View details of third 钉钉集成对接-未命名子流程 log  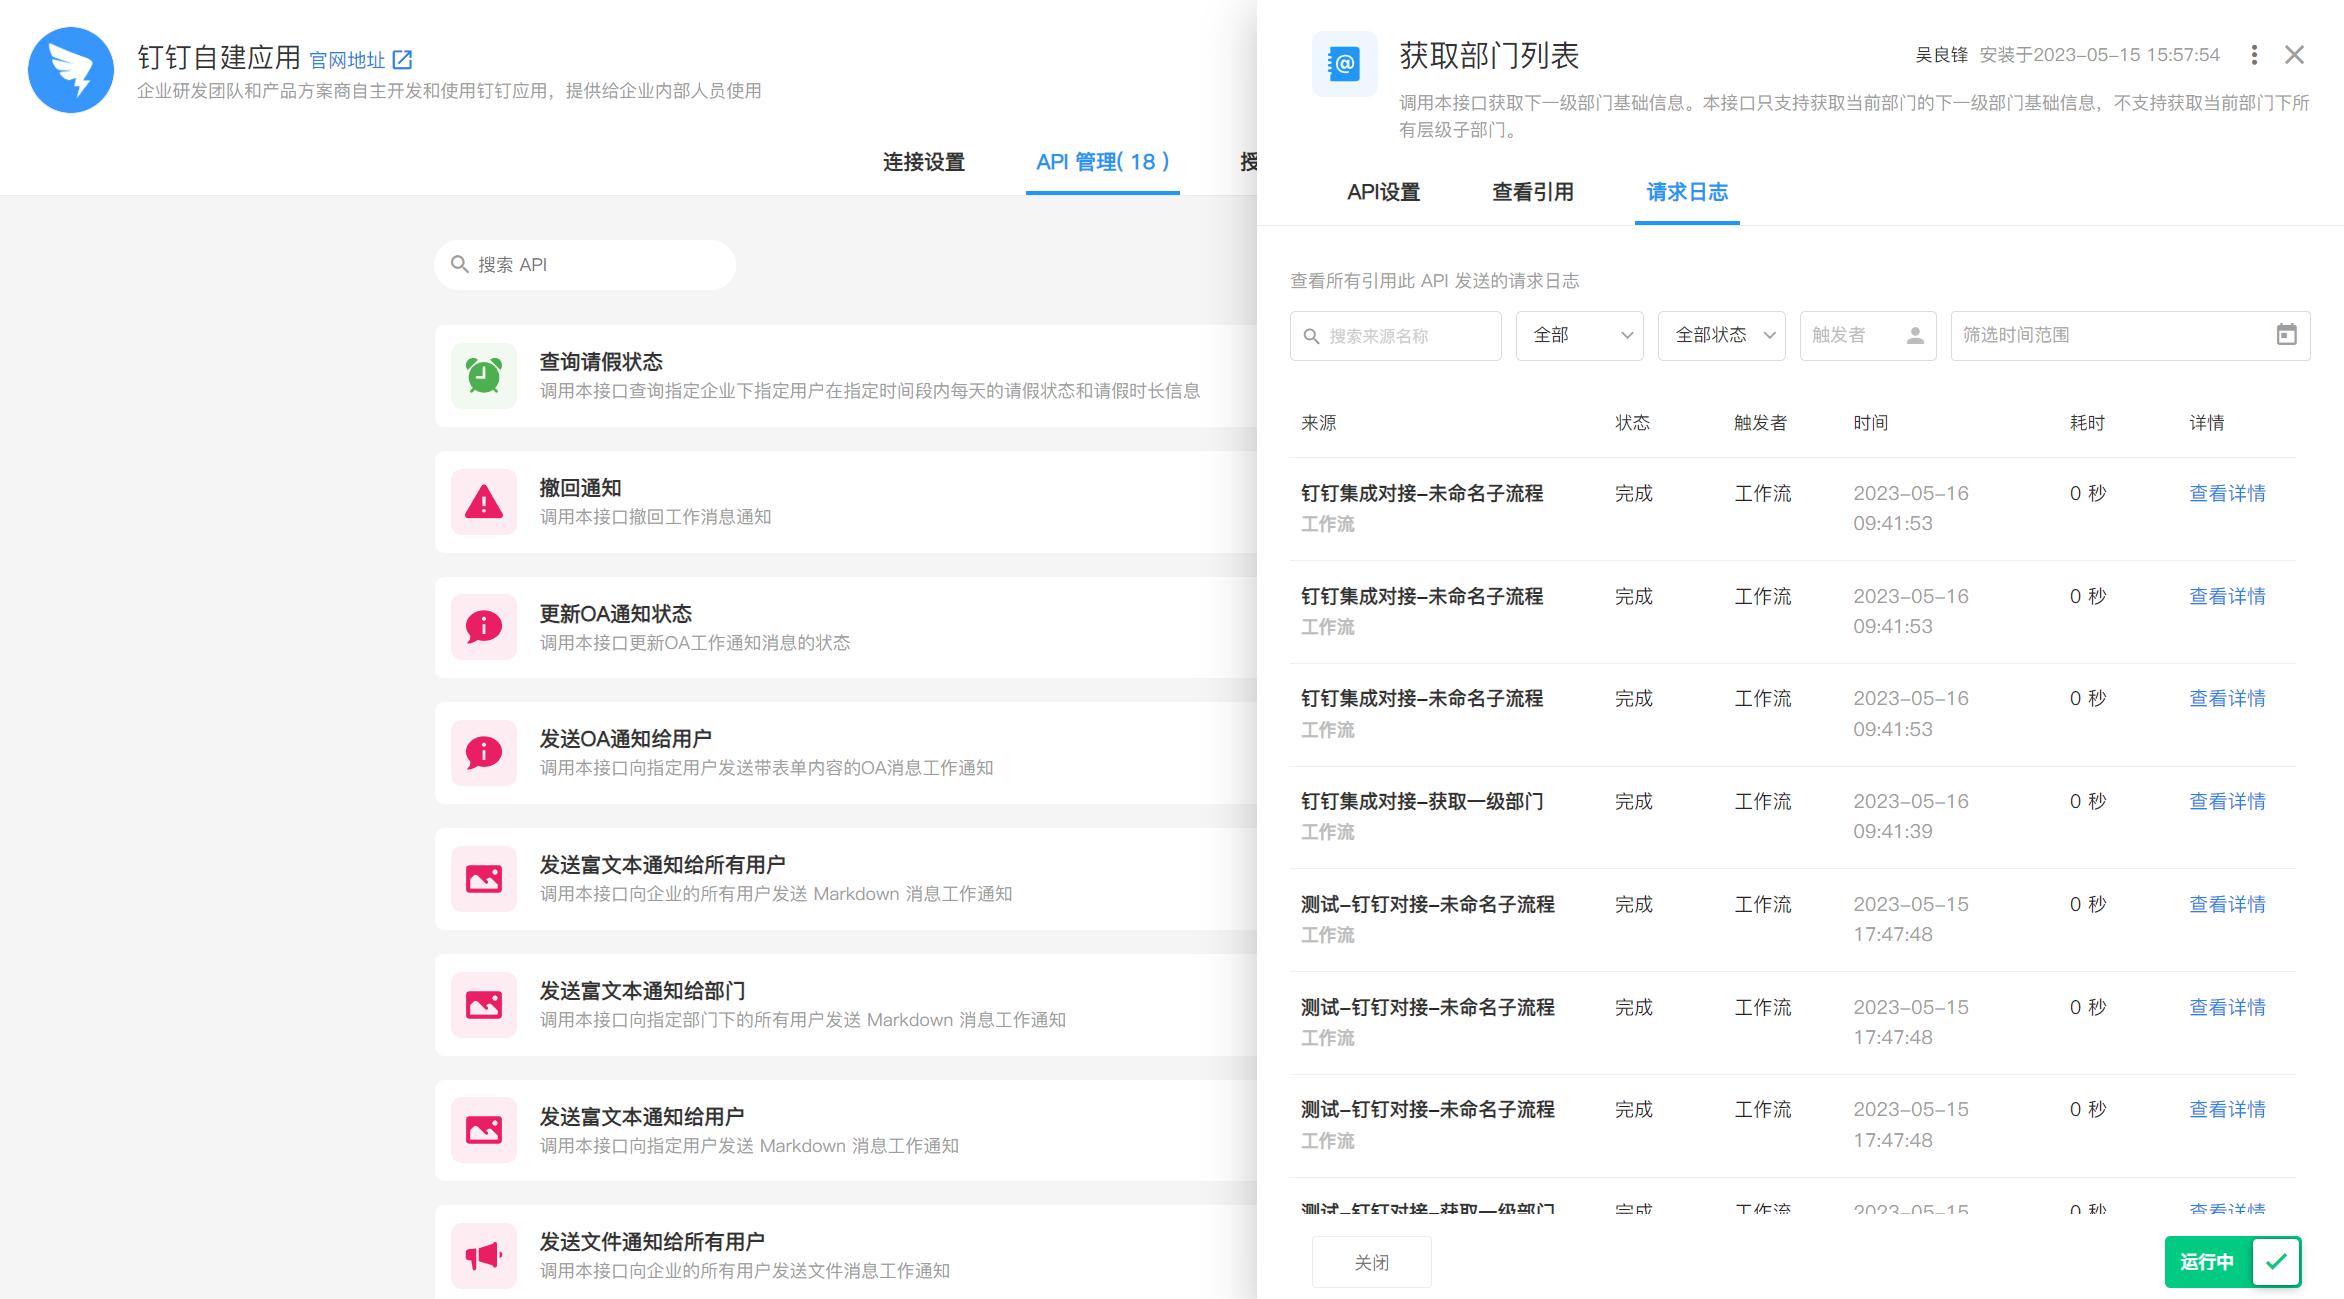pyautogui.click(x=2228, y=698)
